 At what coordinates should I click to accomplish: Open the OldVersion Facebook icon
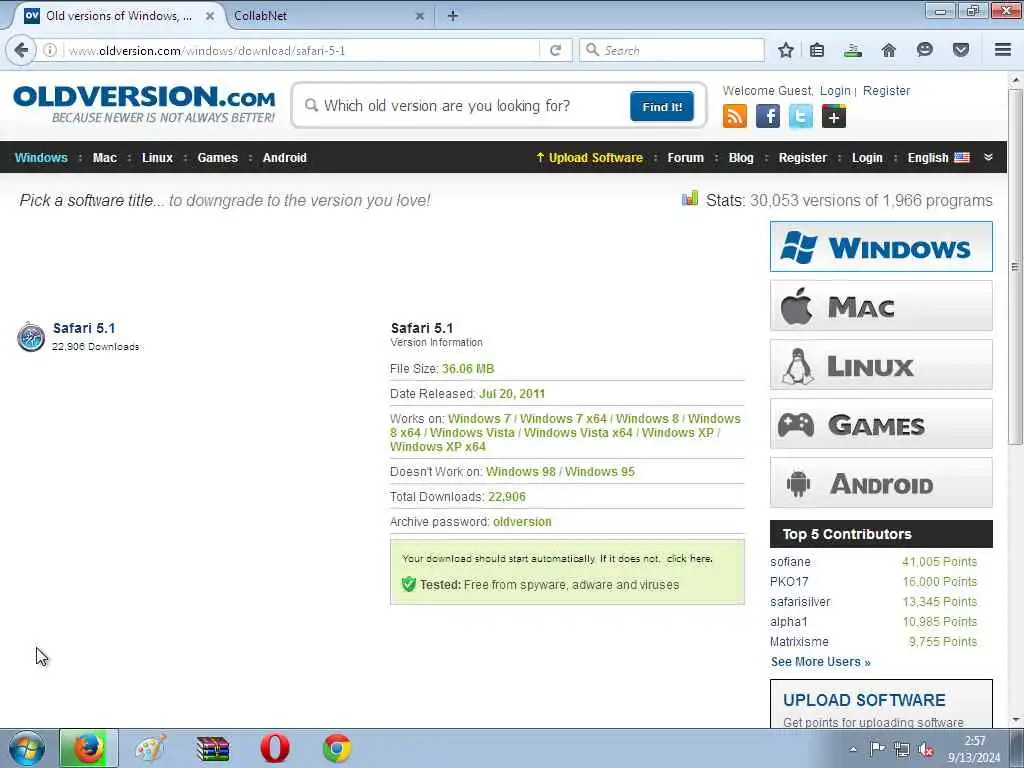(x=767, y=116)
